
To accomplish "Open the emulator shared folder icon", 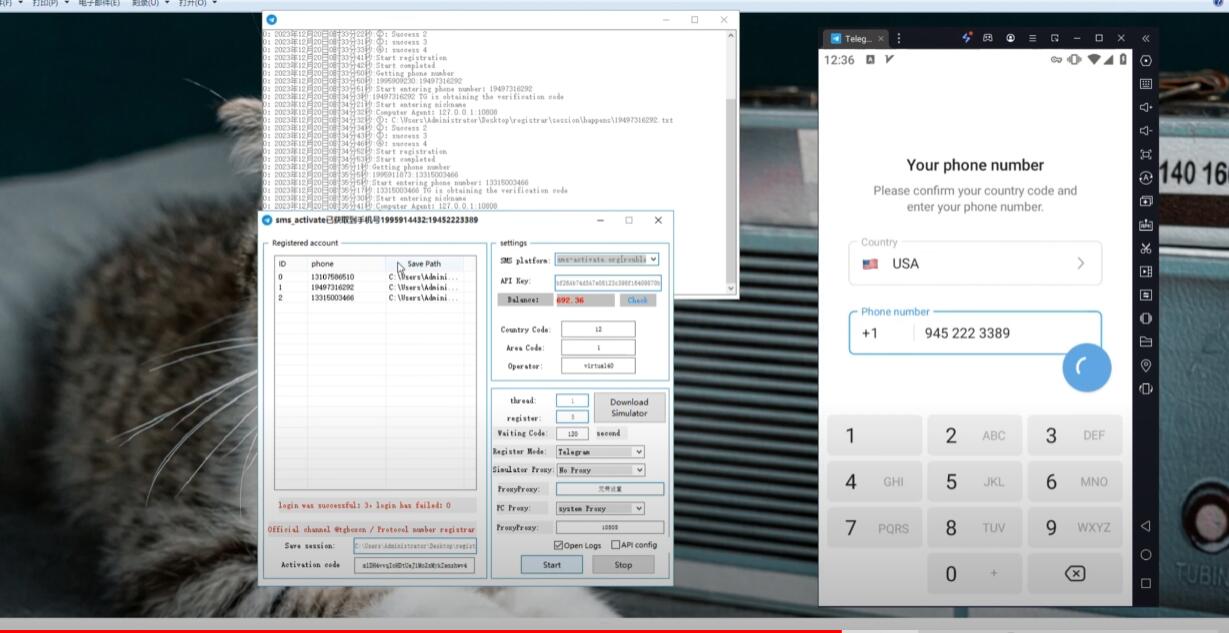I will tap(1146, 342).
